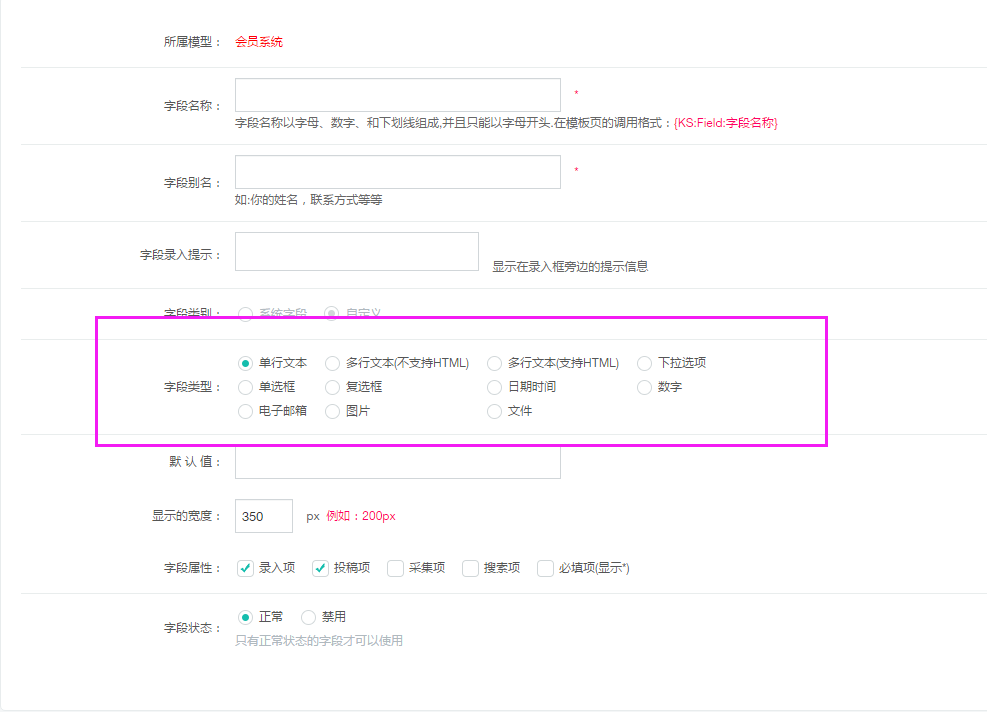Set field status to 禁用

[x=308, y=617]
